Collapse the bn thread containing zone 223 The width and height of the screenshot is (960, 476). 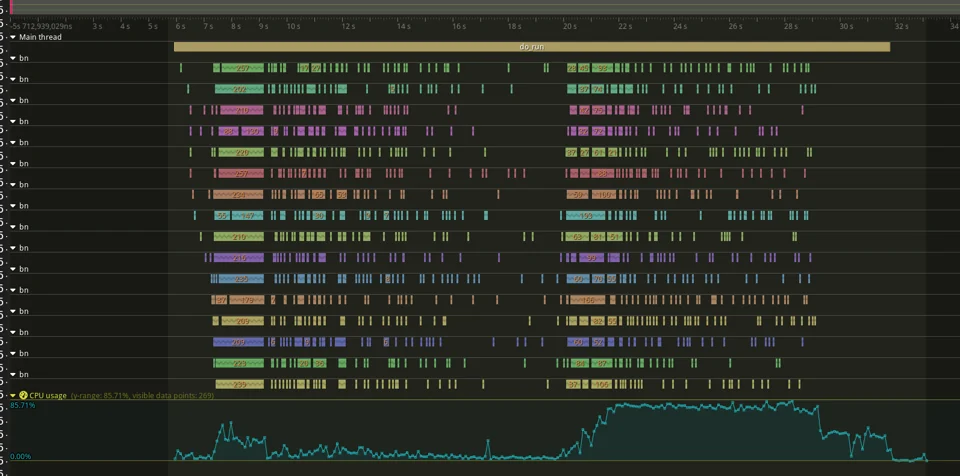point(13,353)
